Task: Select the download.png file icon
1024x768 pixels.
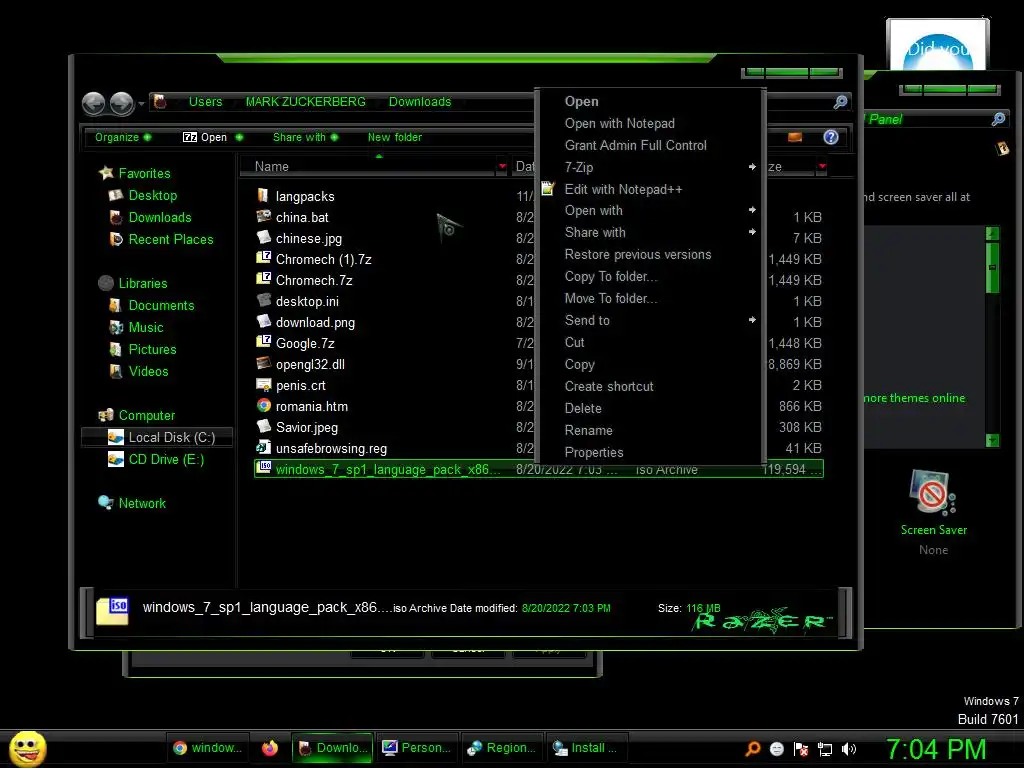Action: point(263,321)
